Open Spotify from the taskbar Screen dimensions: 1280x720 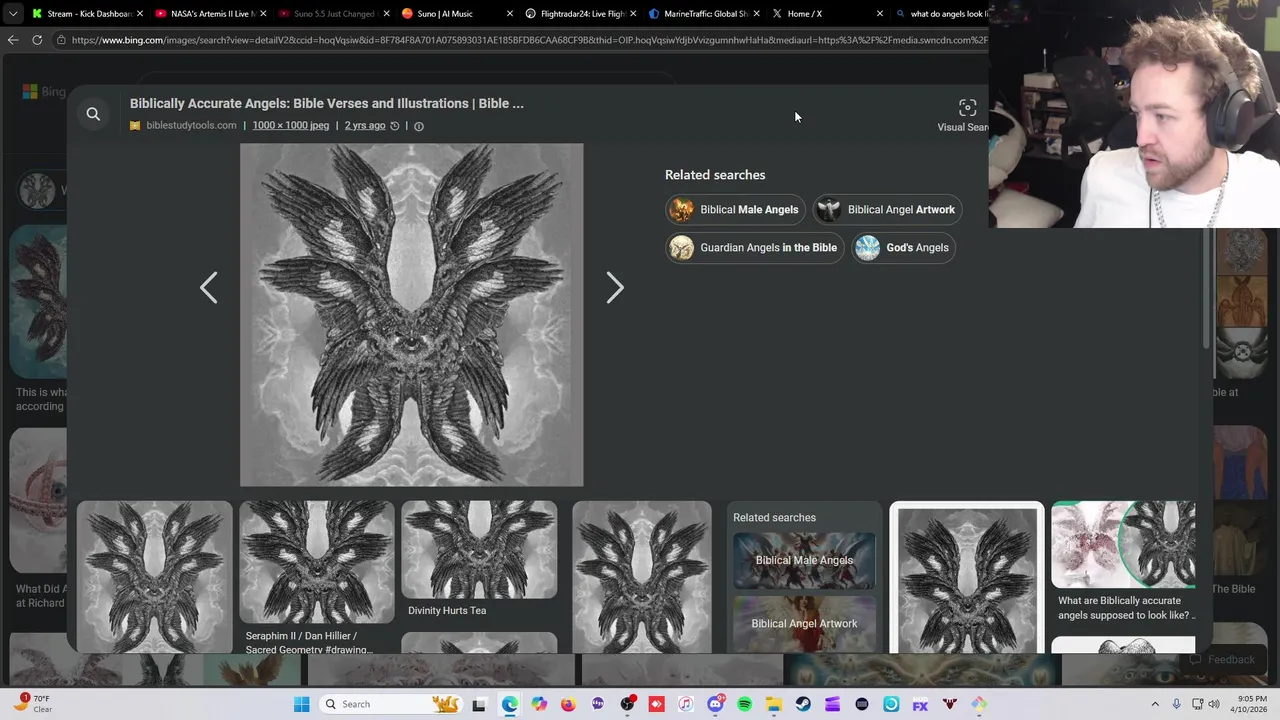(744, 704)
